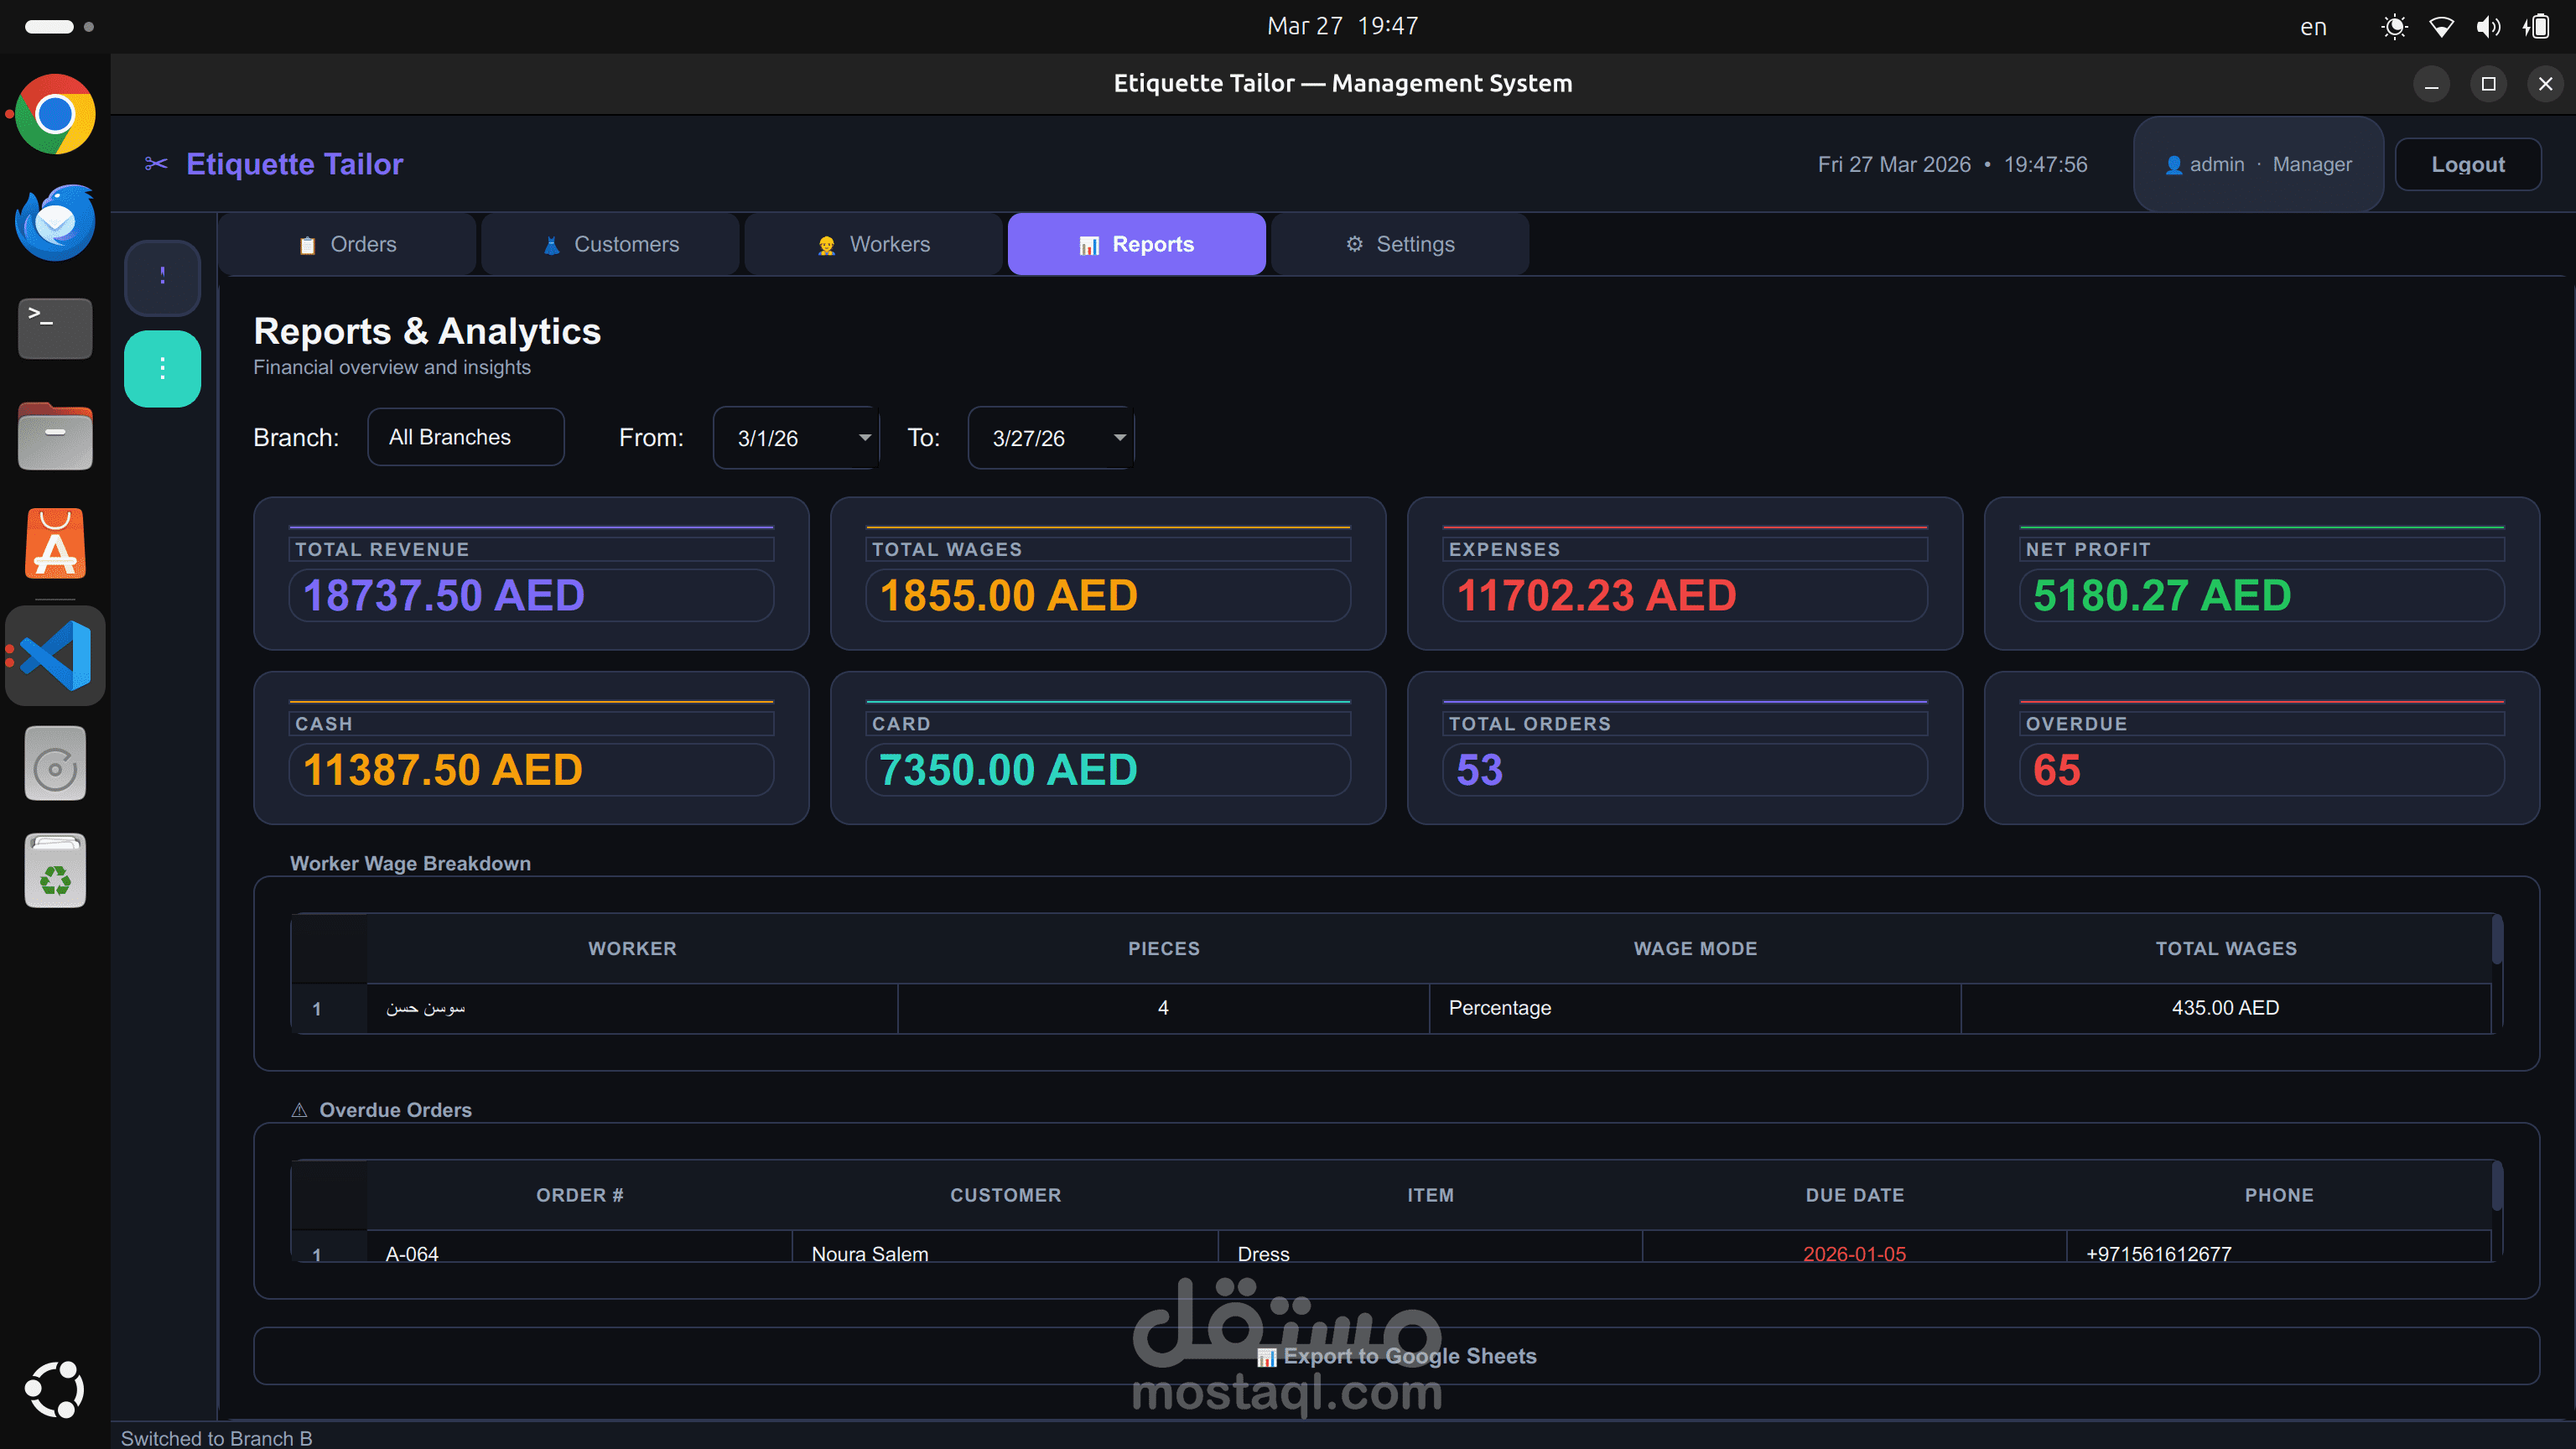Open Ubuntu Software store icon
Viewport: 2576px width, 1449px height.
coord(55,545)
